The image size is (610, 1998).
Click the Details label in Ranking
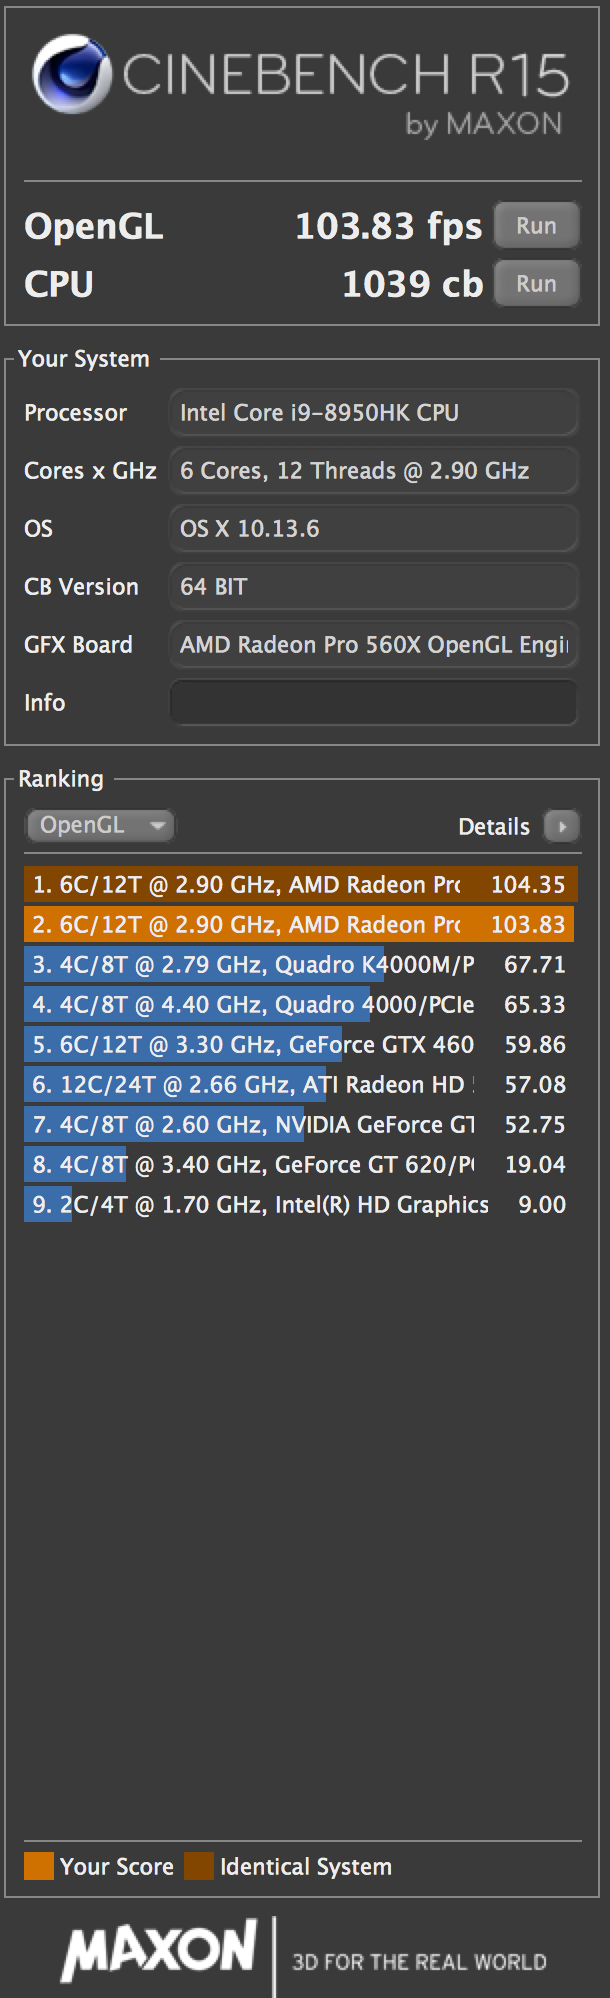(494, 827)
